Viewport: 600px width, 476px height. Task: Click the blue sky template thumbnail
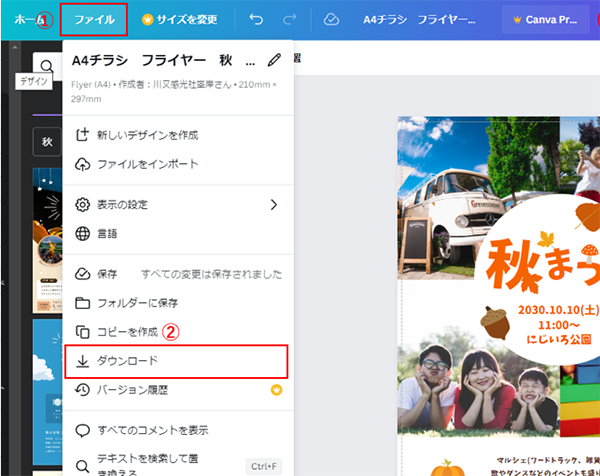47,392
